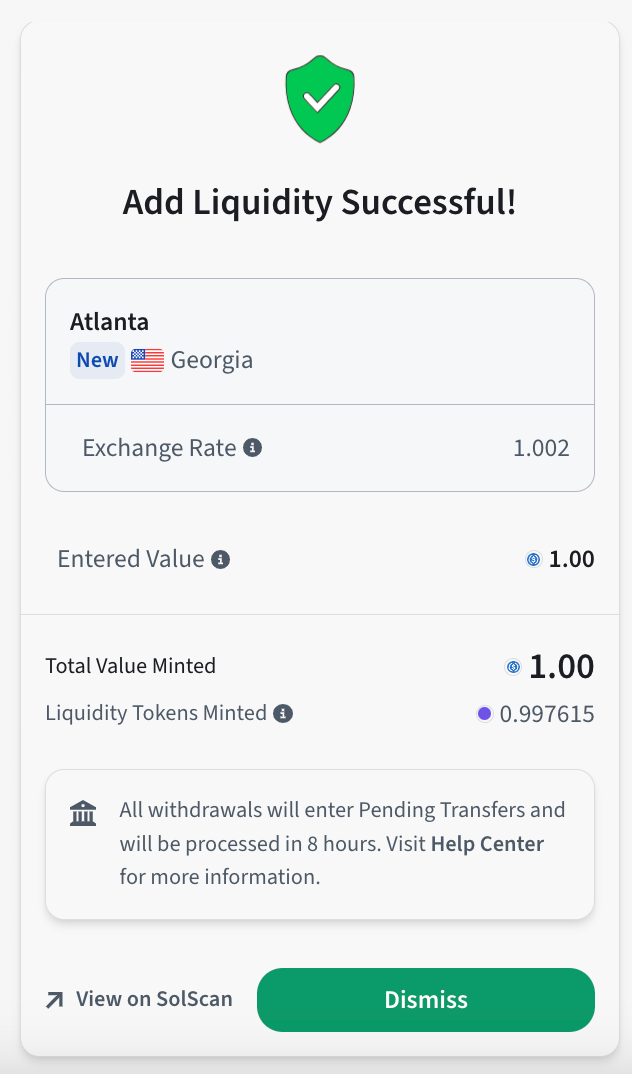Click the bank building icon in withdrawals notice
Screen dimensions: 632x1074
coord(83,814)
